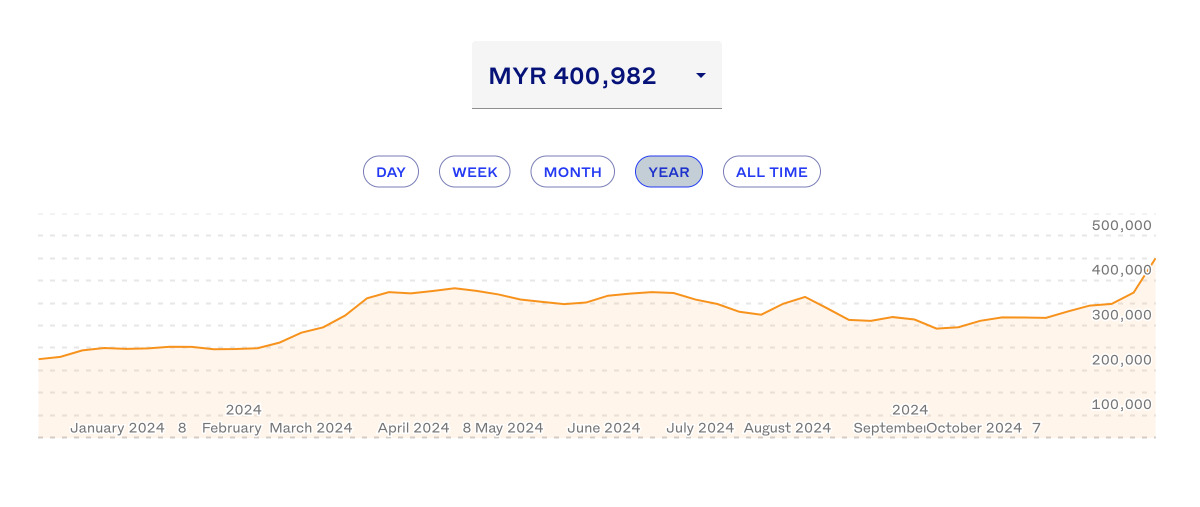
Task: Click the 100,000 y-axis label
Action: pyautogui.click(x=1121, y=404)
